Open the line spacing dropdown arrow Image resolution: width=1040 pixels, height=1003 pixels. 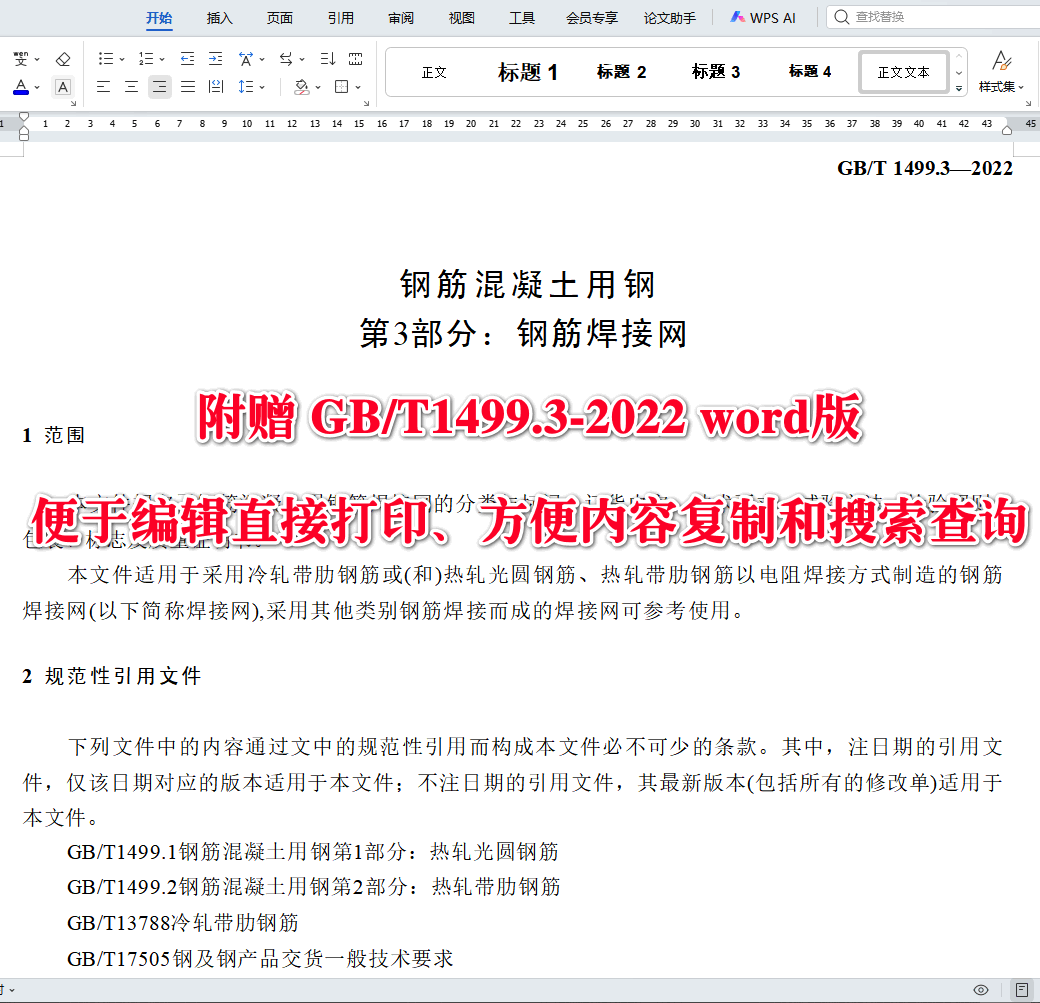click(x=262, y=87)
